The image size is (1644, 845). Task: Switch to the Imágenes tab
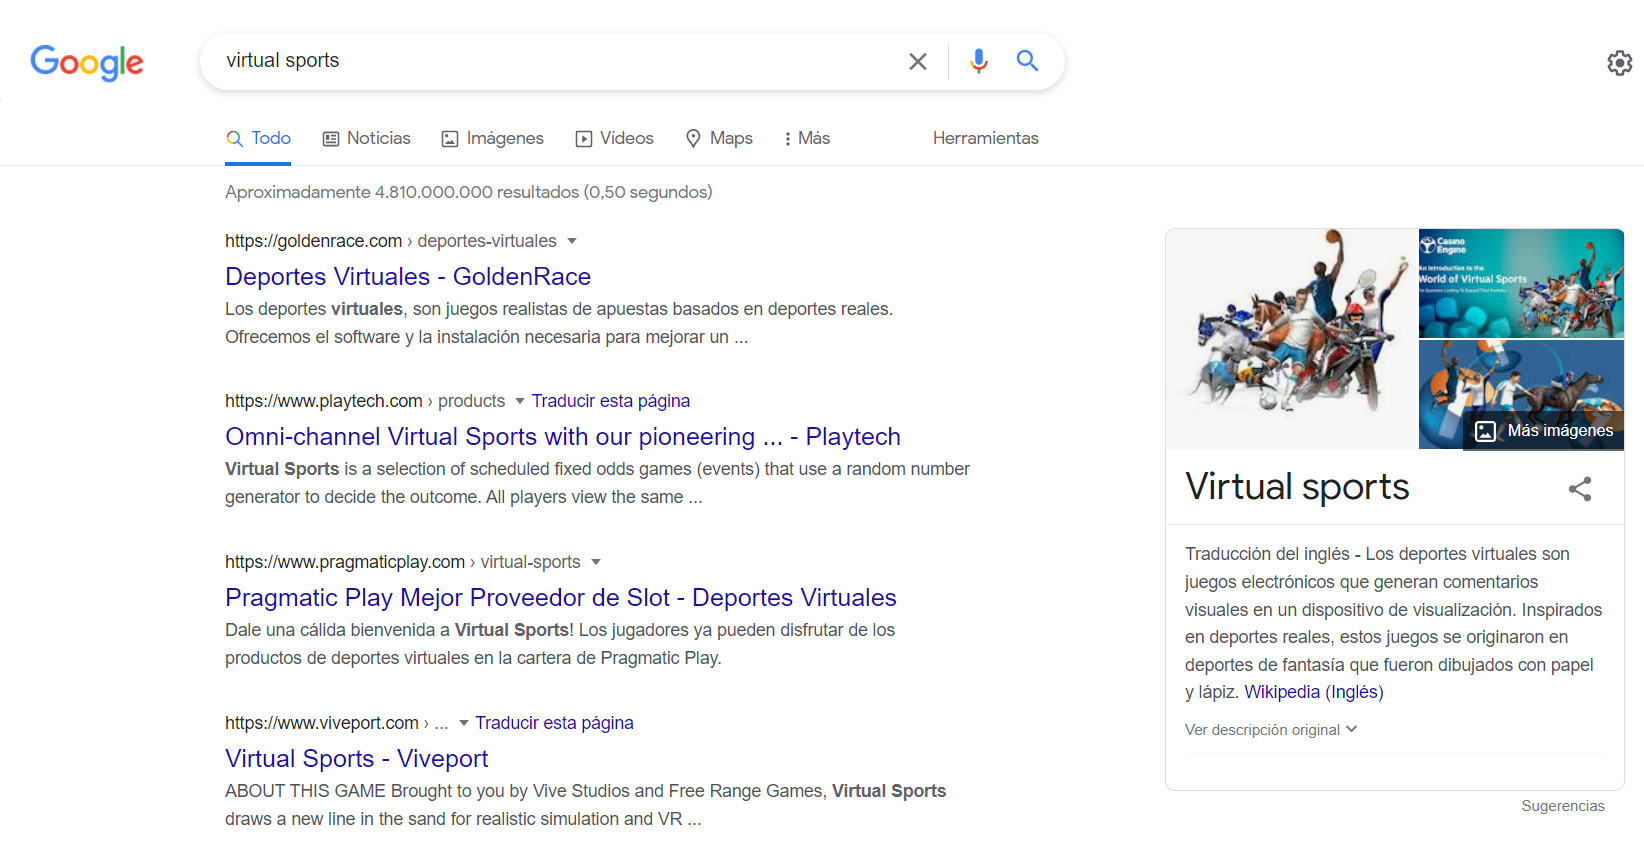tap(493, 138)
